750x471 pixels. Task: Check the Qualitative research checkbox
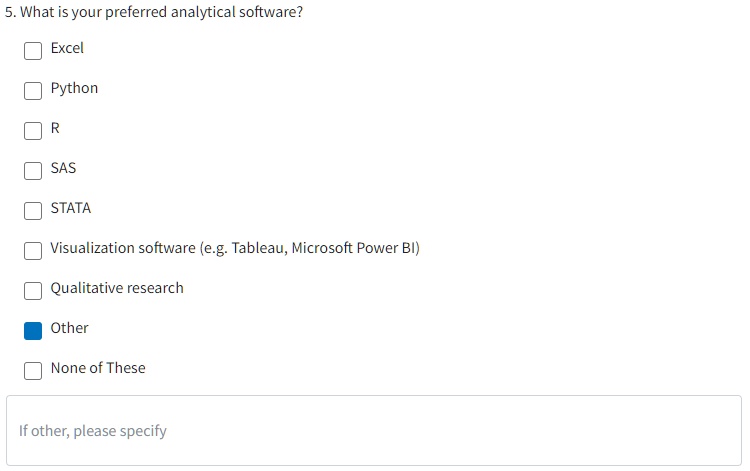(33, 290)
